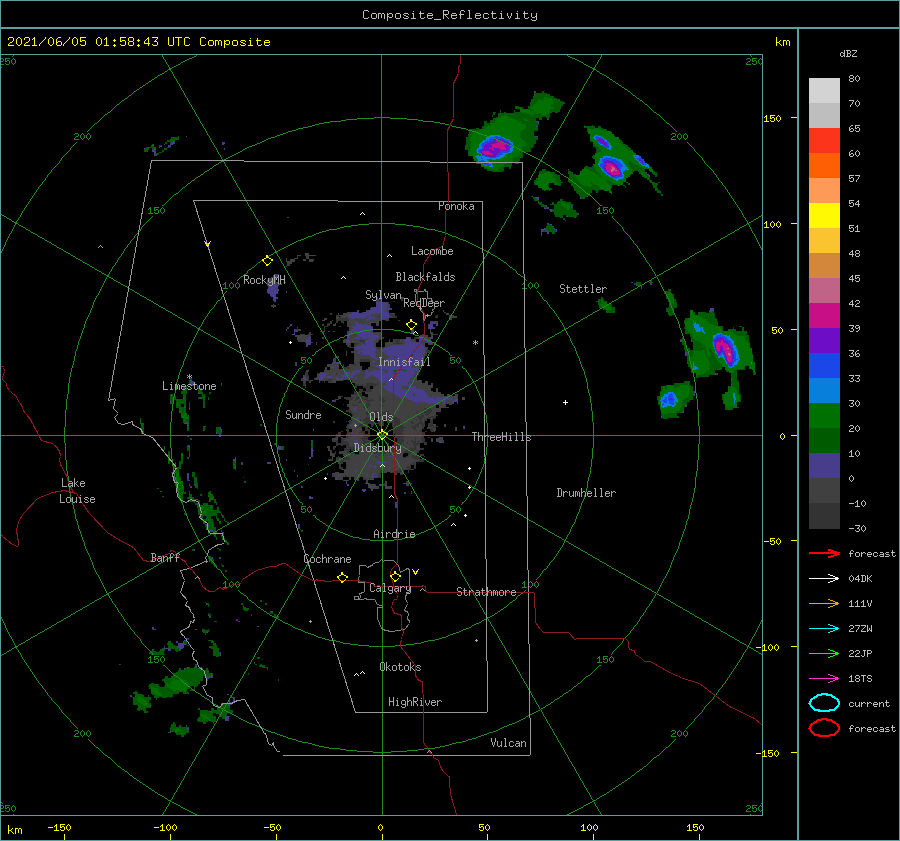Image resolution: width=900 pixels, height=841 pixels.
Task: Click the cyan 'current' ellipse icon
Action: pos(824,703)
